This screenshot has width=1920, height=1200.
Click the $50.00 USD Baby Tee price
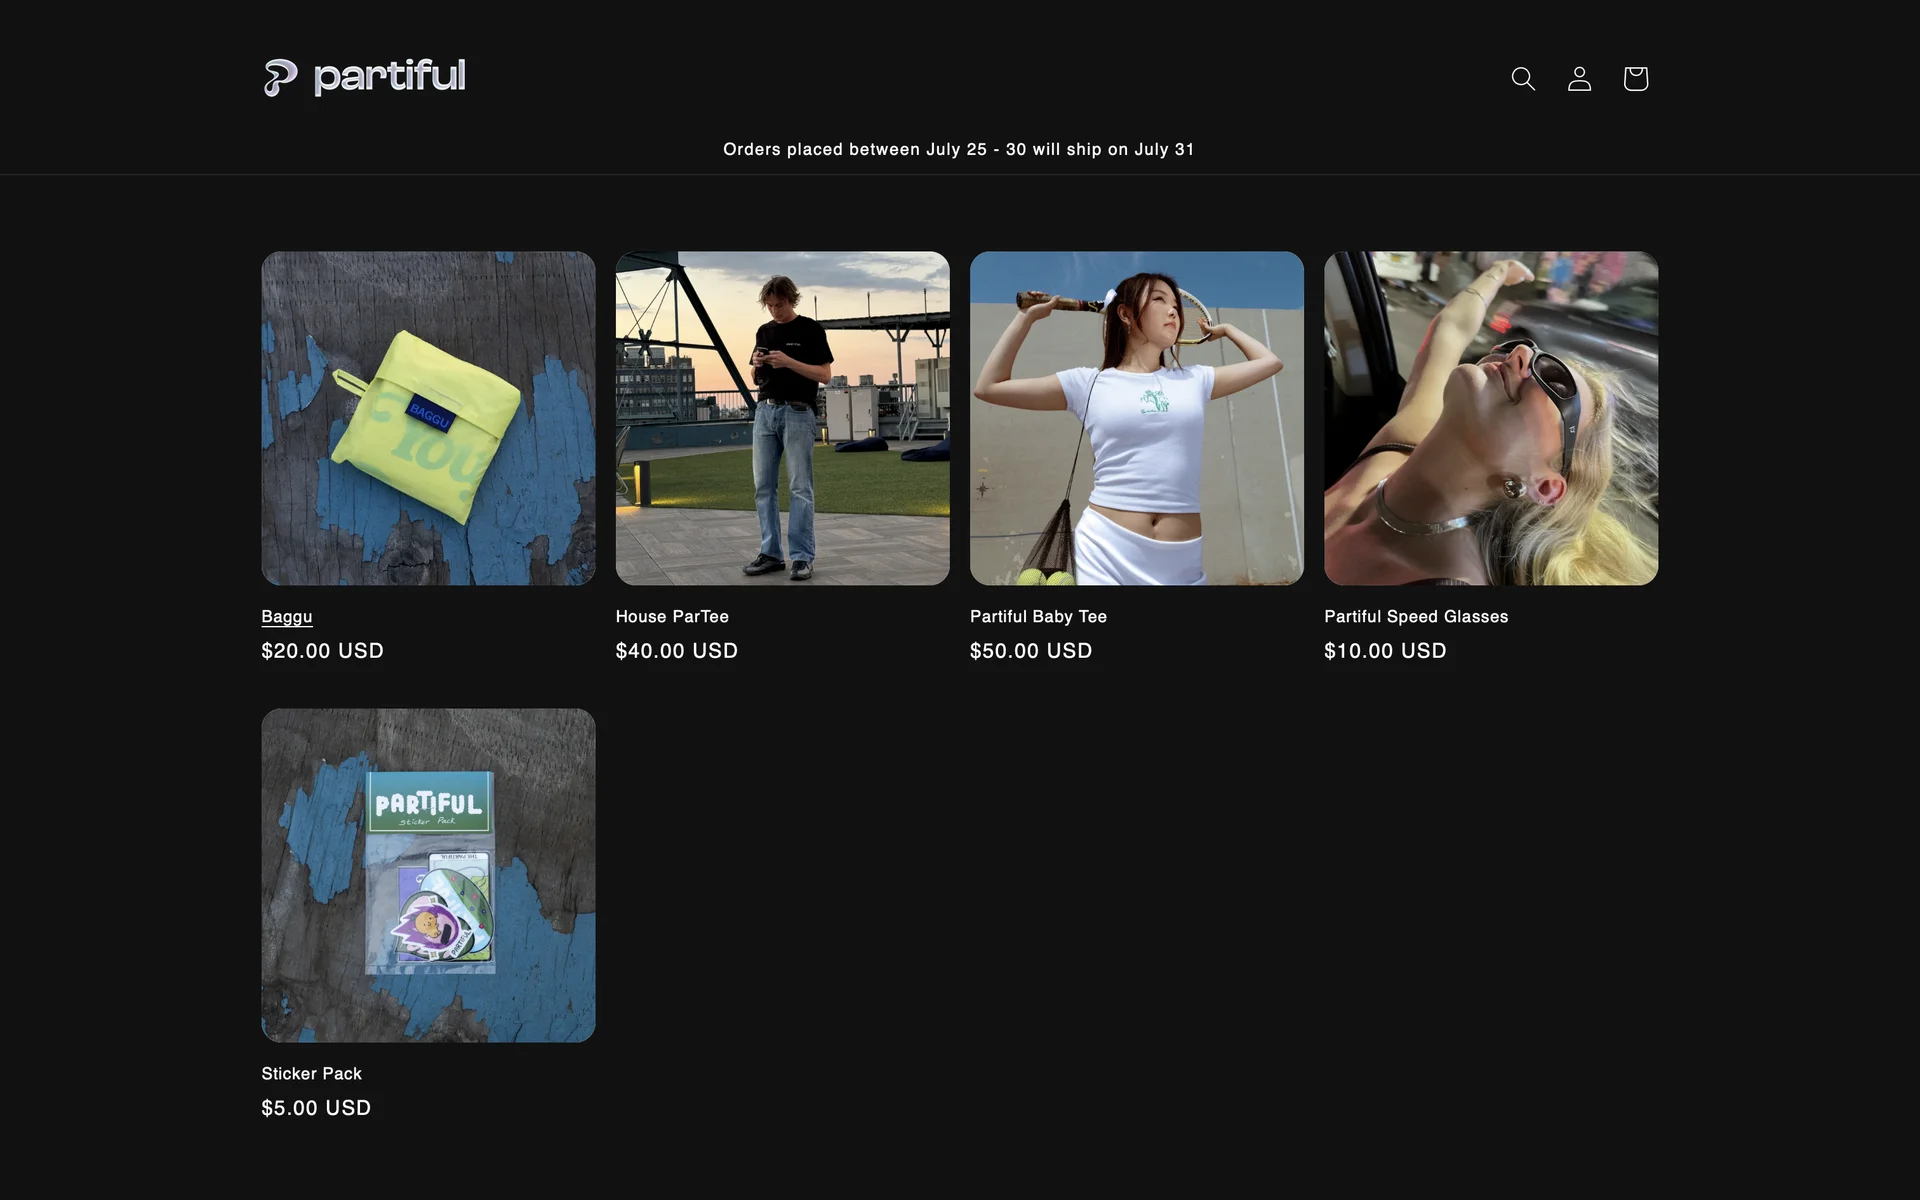(1030, 651)
